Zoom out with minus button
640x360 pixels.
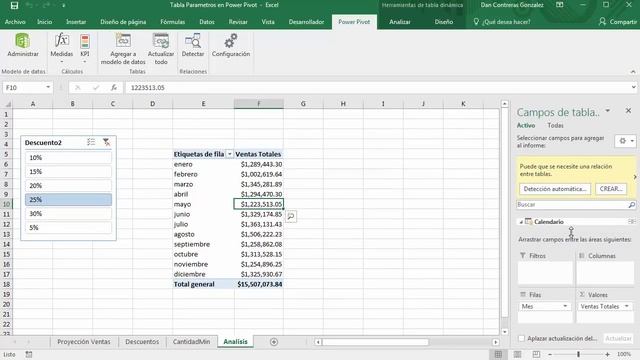550,354
